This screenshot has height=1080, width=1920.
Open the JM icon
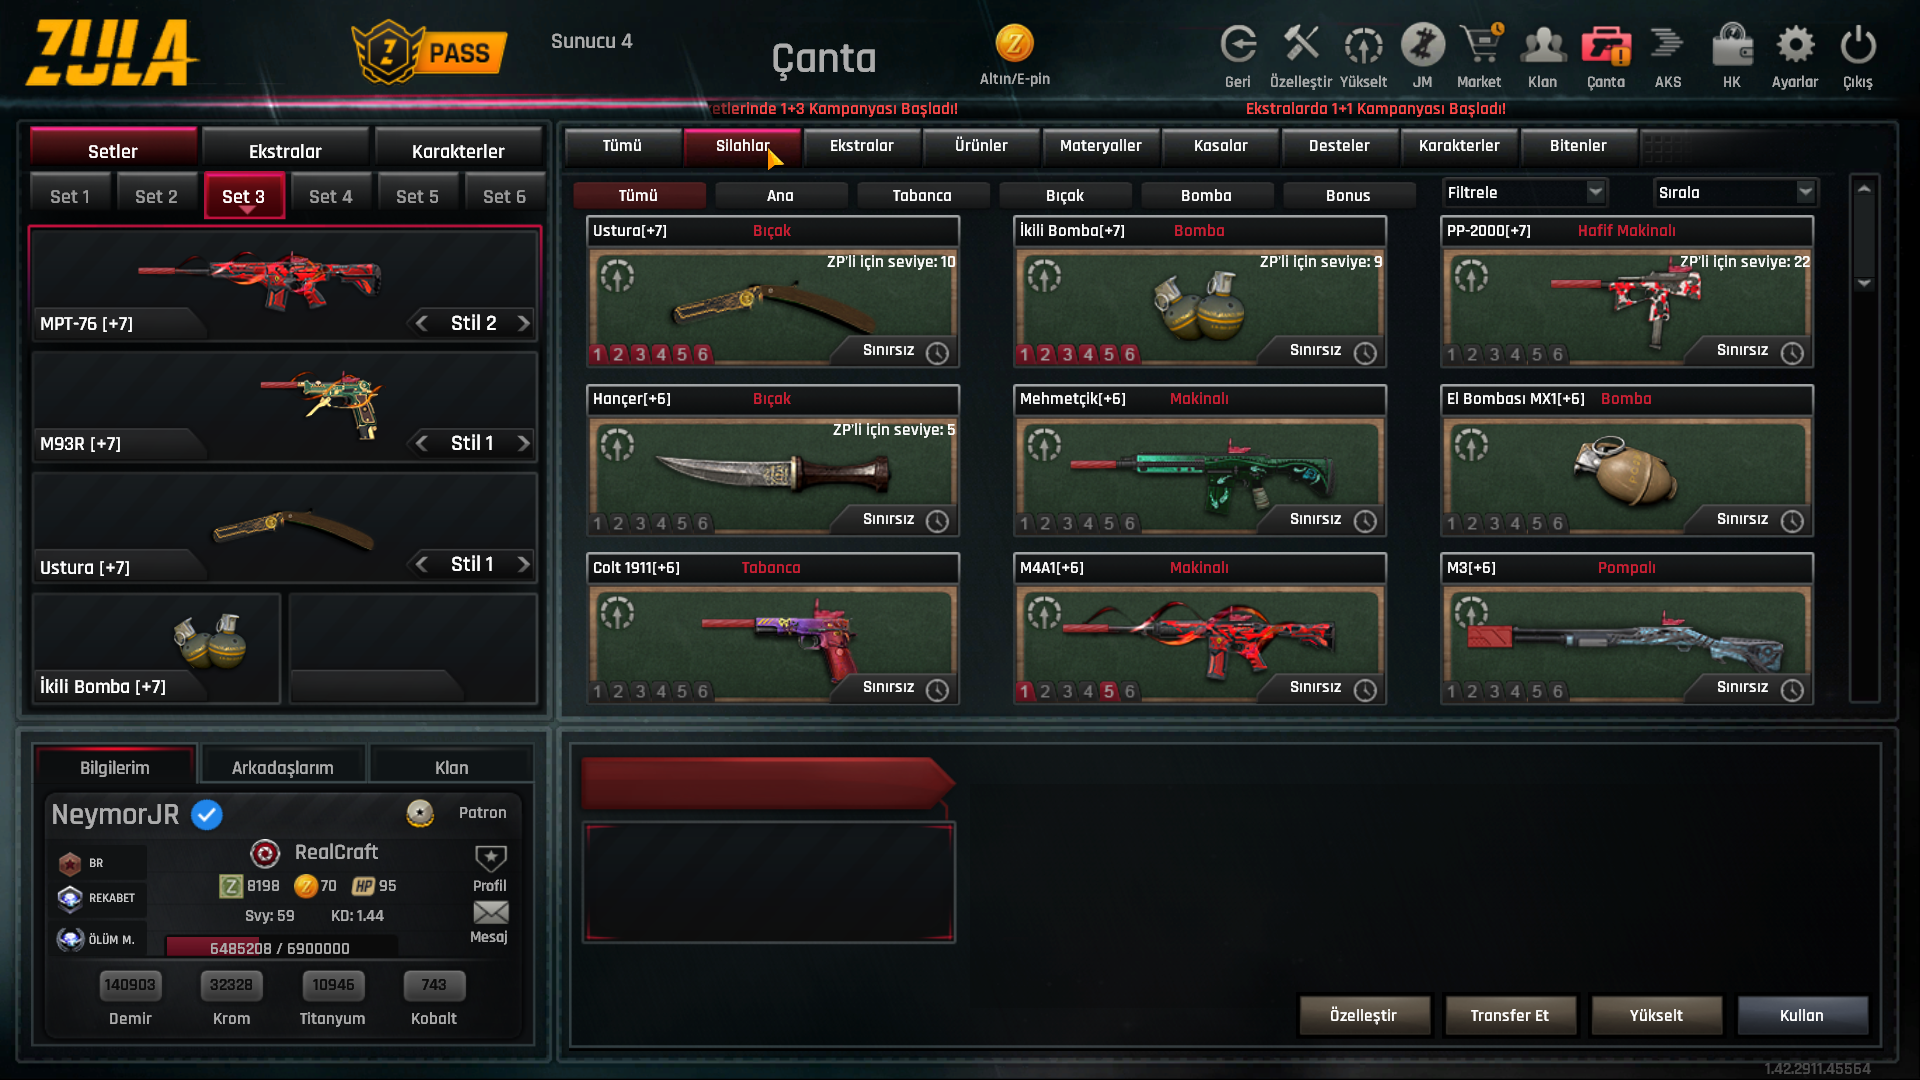tap(1422, 45)
